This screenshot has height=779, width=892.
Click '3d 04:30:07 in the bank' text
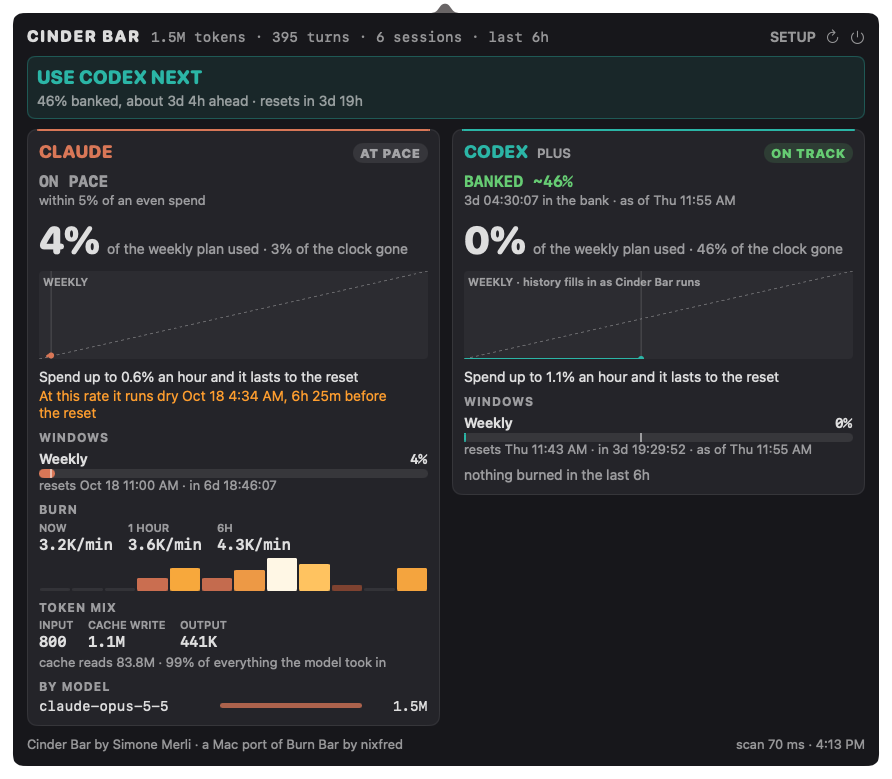(536, 200)
